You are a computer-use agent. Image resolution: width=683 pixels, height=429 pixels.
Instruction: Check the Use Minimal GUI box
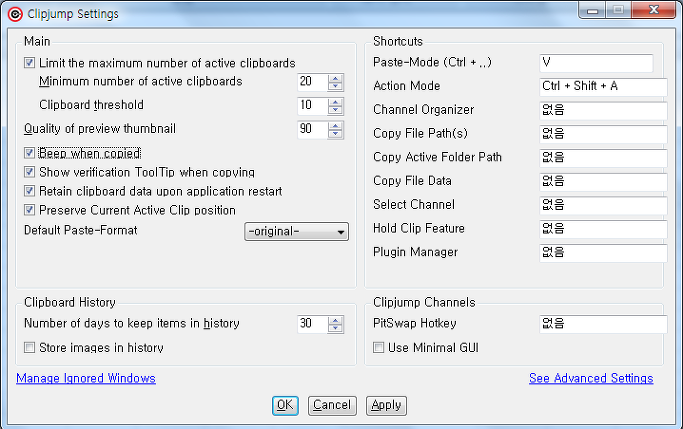[x=379, y=347]
